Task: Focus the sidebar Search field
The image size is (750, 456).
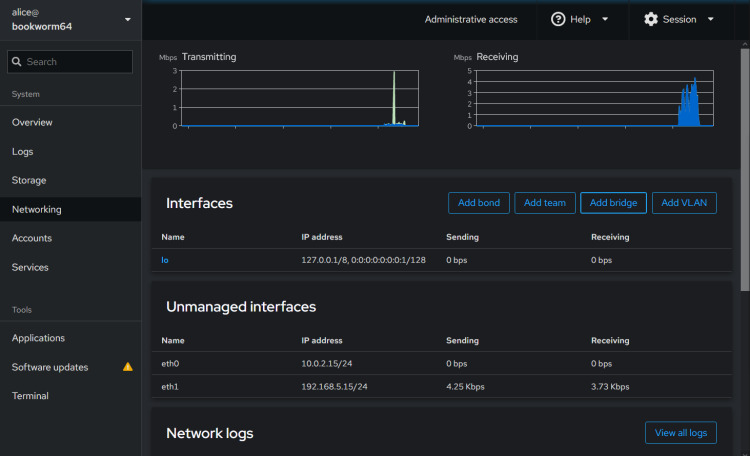Action: [70, 62]
